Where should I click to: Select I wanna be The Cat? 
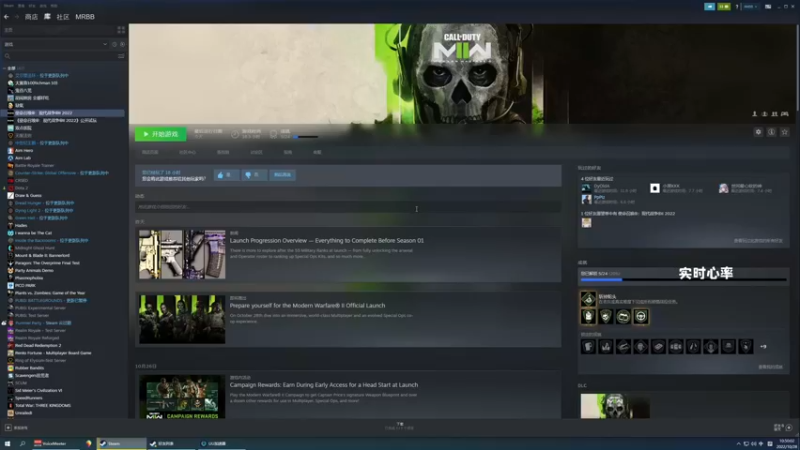click(33, 233)
